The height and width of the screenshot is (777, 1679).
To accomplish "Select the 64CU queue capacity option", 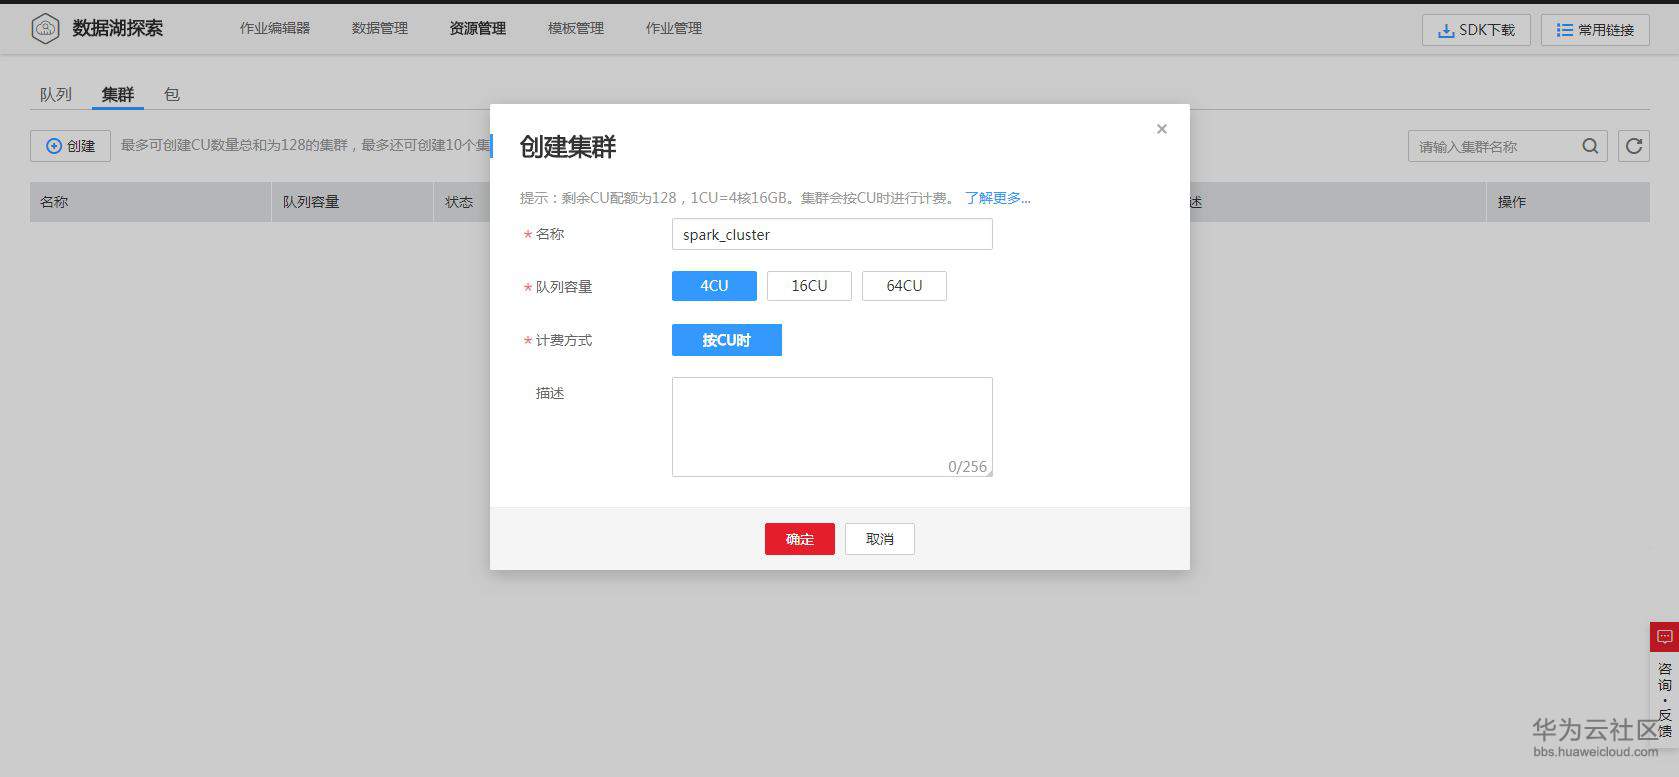I will click(904, 286).
